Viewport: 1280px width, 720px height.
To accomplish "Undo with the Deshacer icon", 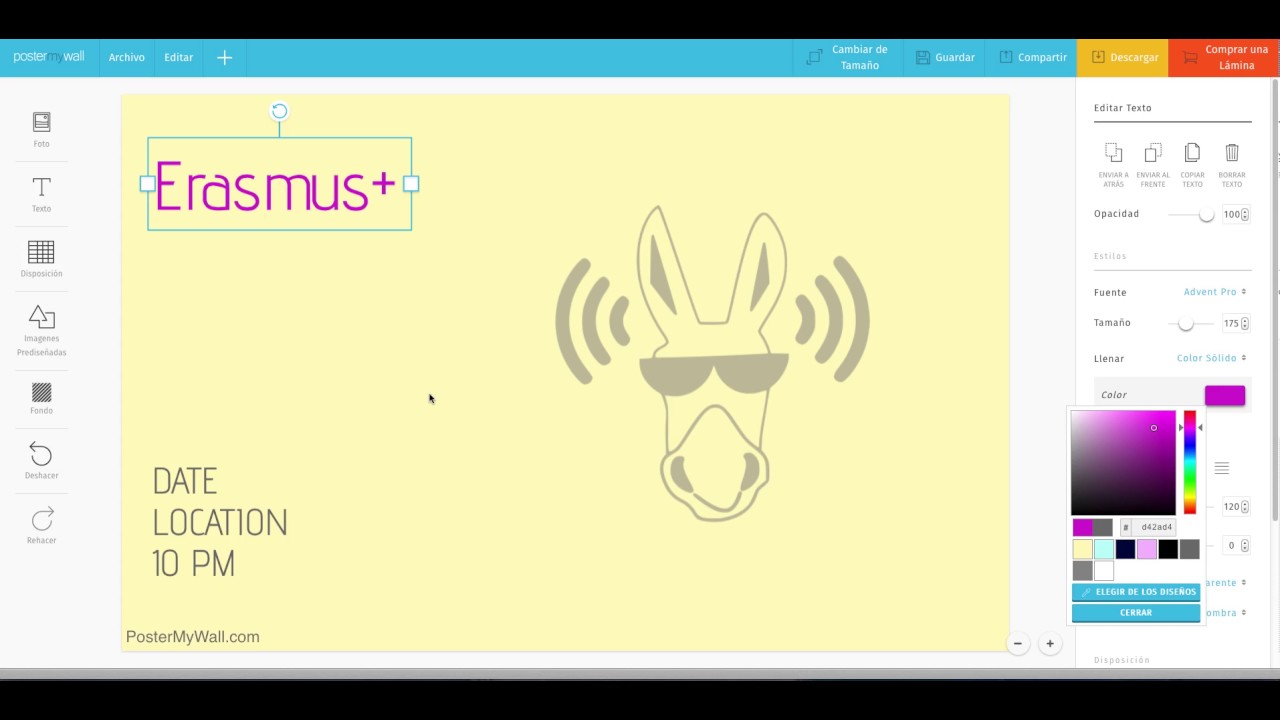I will [41, 460].
